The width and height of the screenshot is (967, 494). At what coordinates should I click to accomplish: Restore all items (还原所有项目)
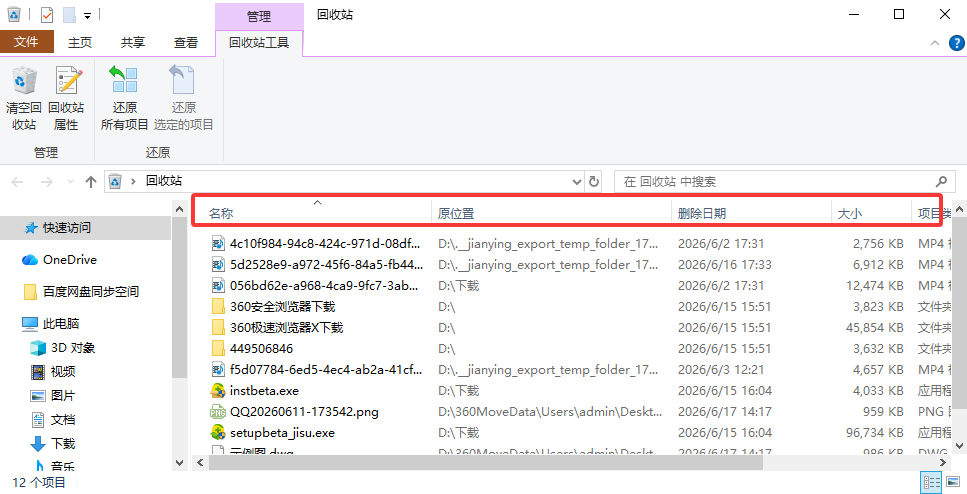(x=125, y=99)
